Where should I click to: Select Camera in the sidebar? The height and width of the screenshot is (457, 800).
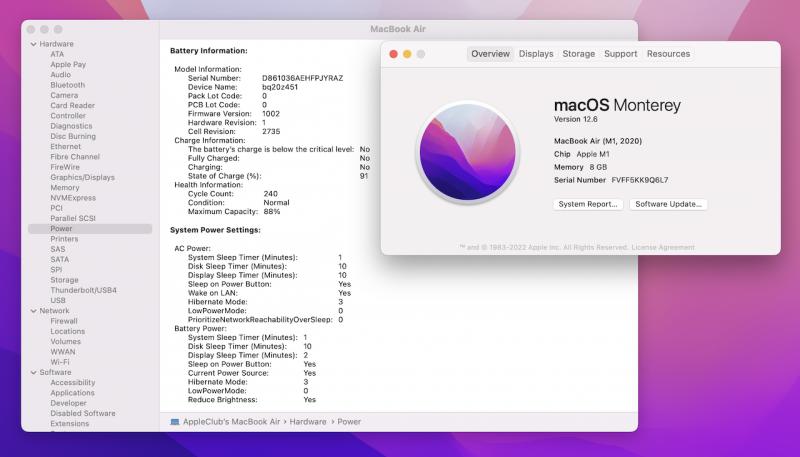pos(64,95)
